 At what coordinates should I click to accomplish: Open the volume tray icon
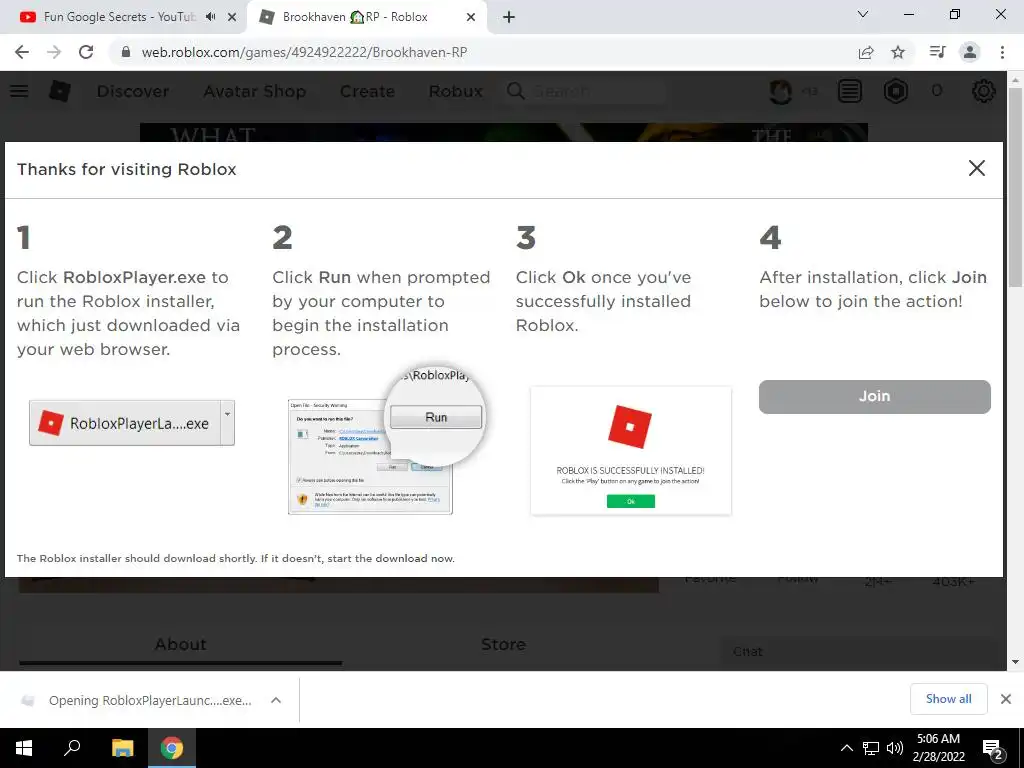895,748
